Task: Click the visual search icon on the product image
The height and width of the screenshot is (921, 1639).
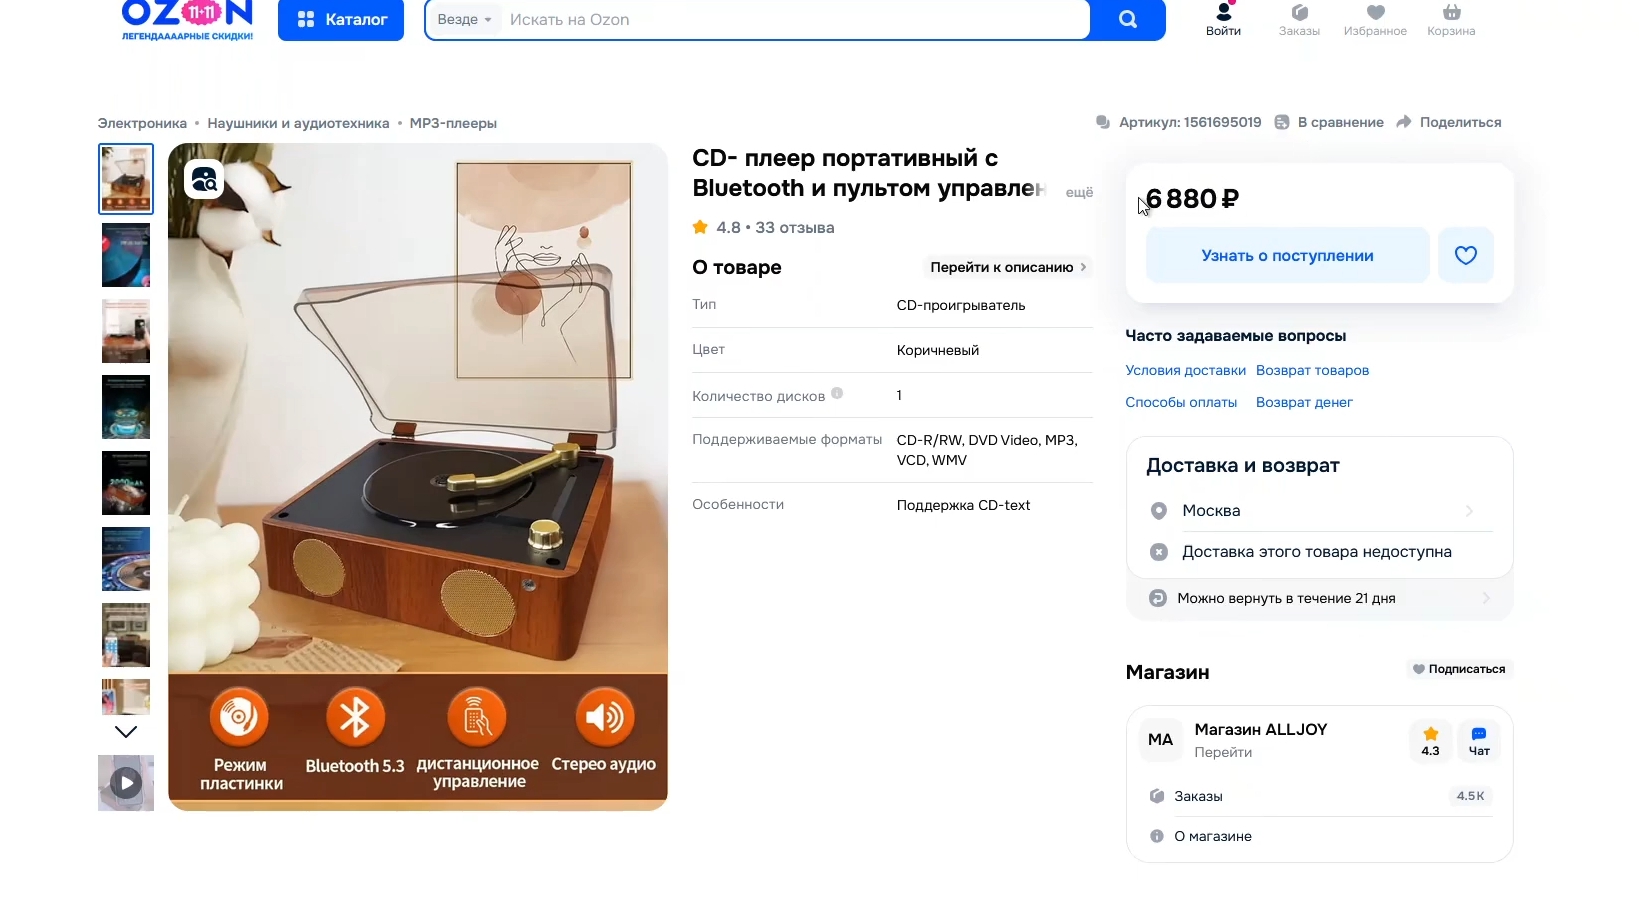Action: point(204,179)
